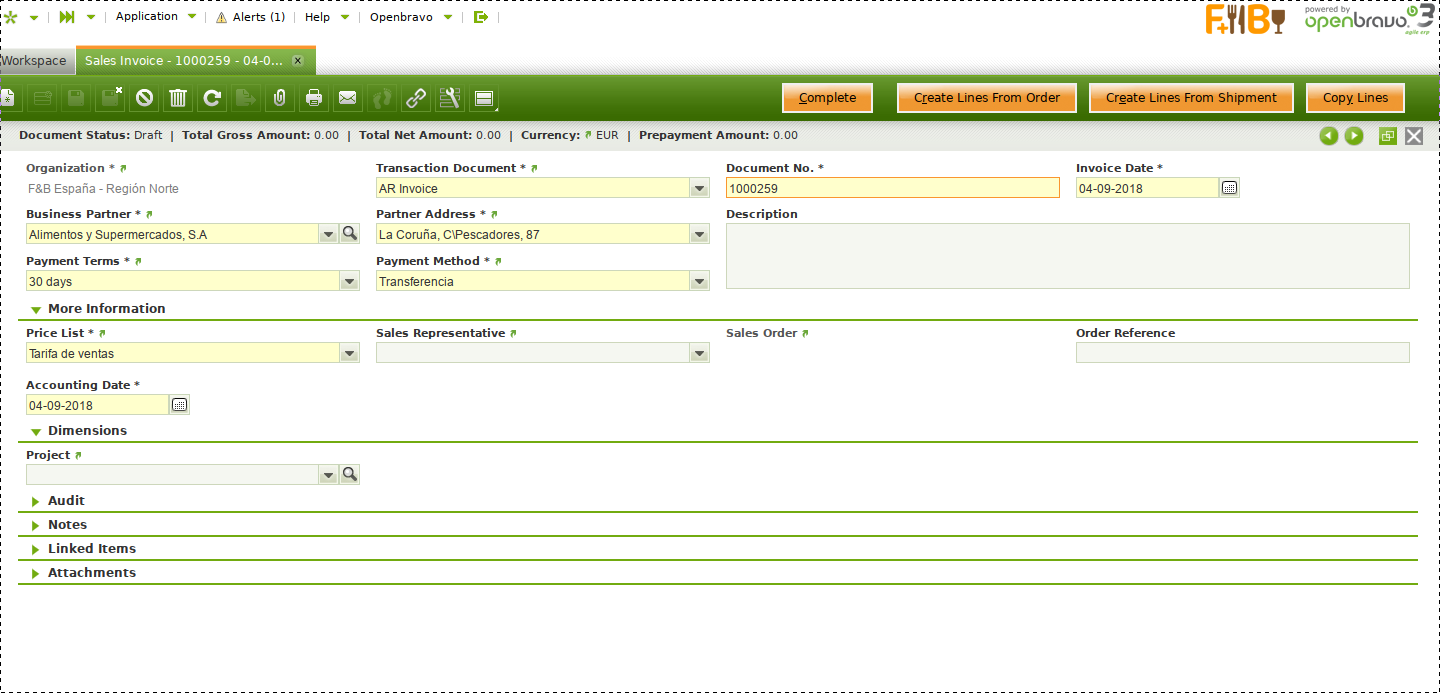Collapse the More Information section
This screenshot has width=1440, height=693.
[36, 310]
